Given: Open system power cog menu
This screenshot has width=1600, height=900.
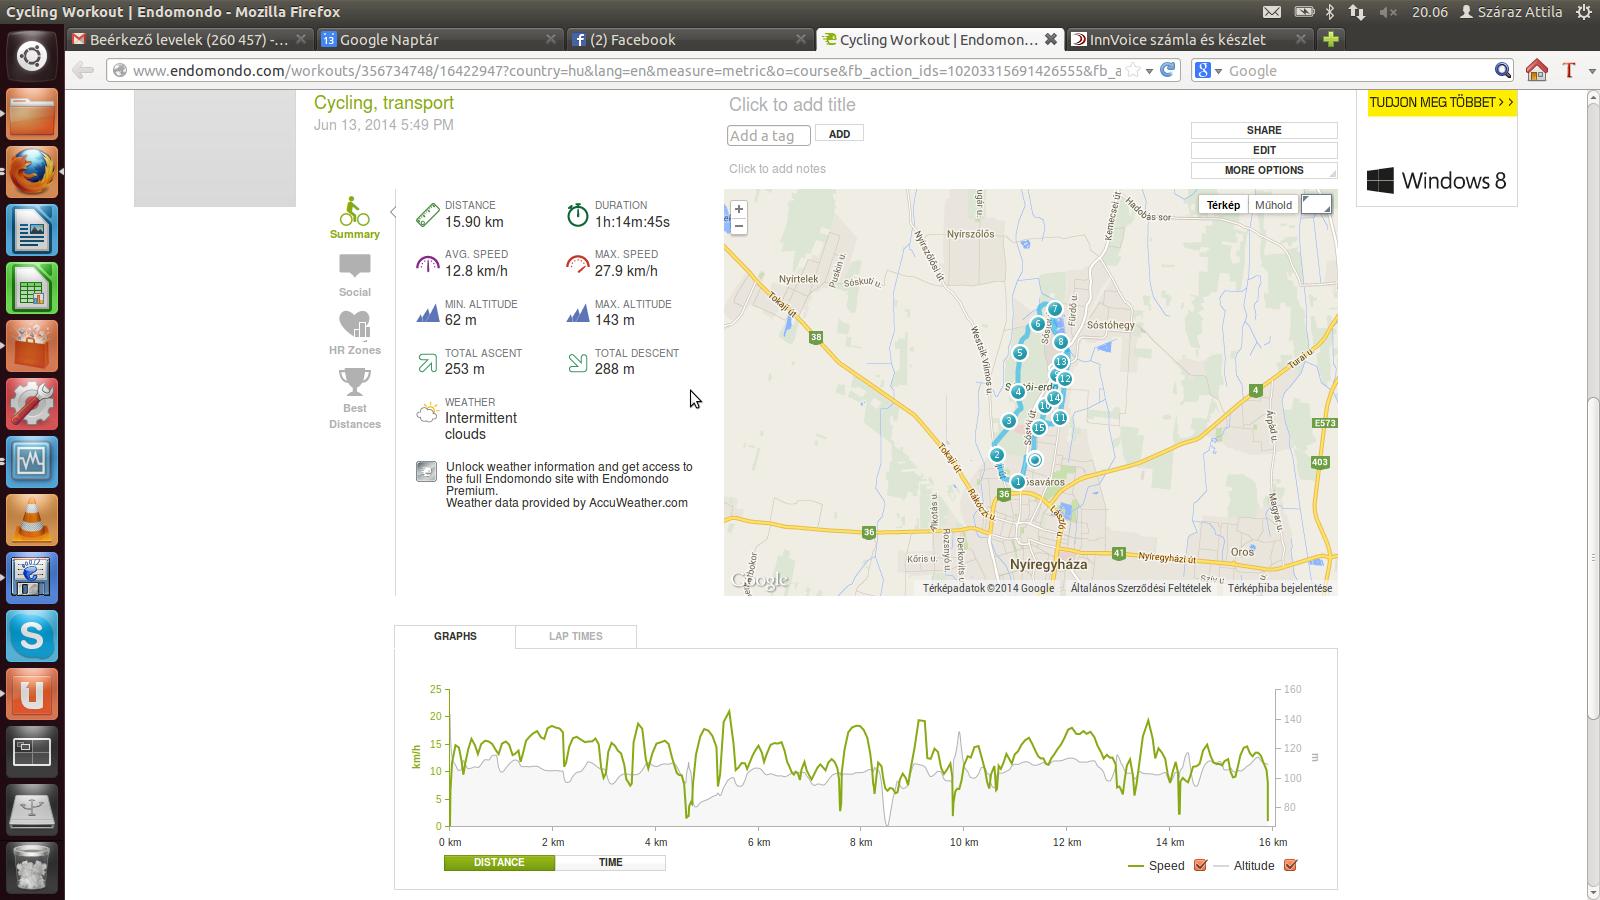Looking at the screenshot, I should pos(1583,12).
